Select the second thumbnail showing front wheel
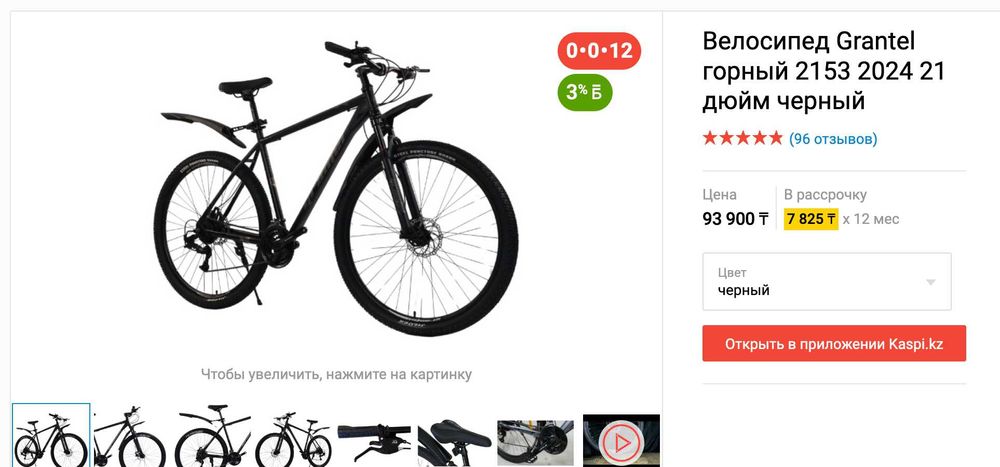Viewport: 1000px width, 467px height. tap(130, 437)
